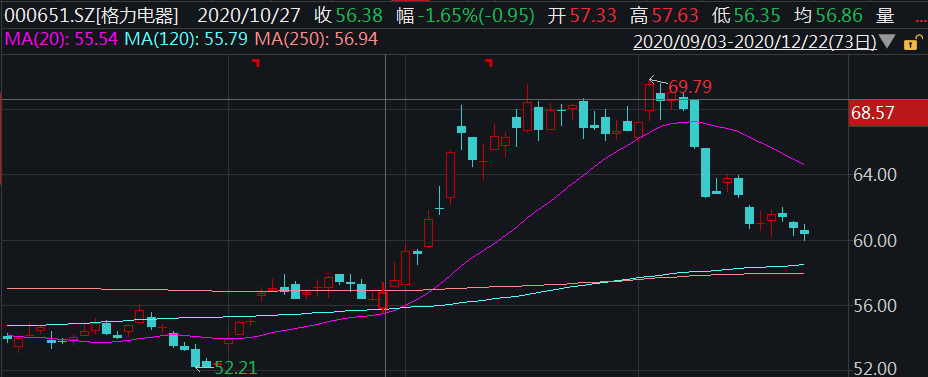Screen dimensions: 928x377
Task: Click the right red info marker above chart
Action: pos(489,62)
